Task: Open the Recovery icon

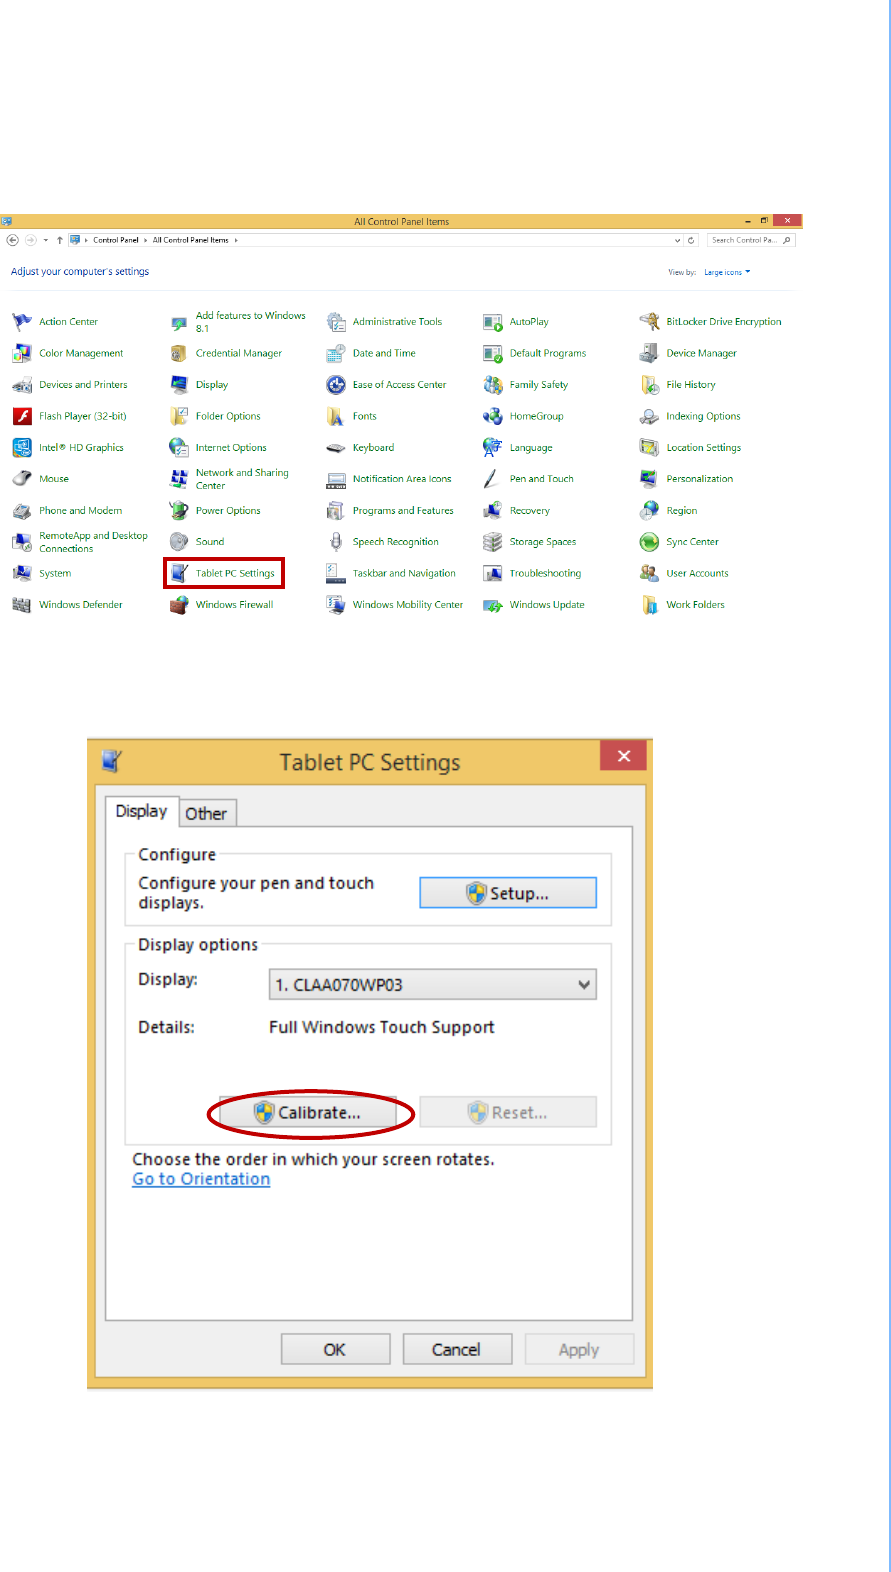Action: tap(492, 511)
